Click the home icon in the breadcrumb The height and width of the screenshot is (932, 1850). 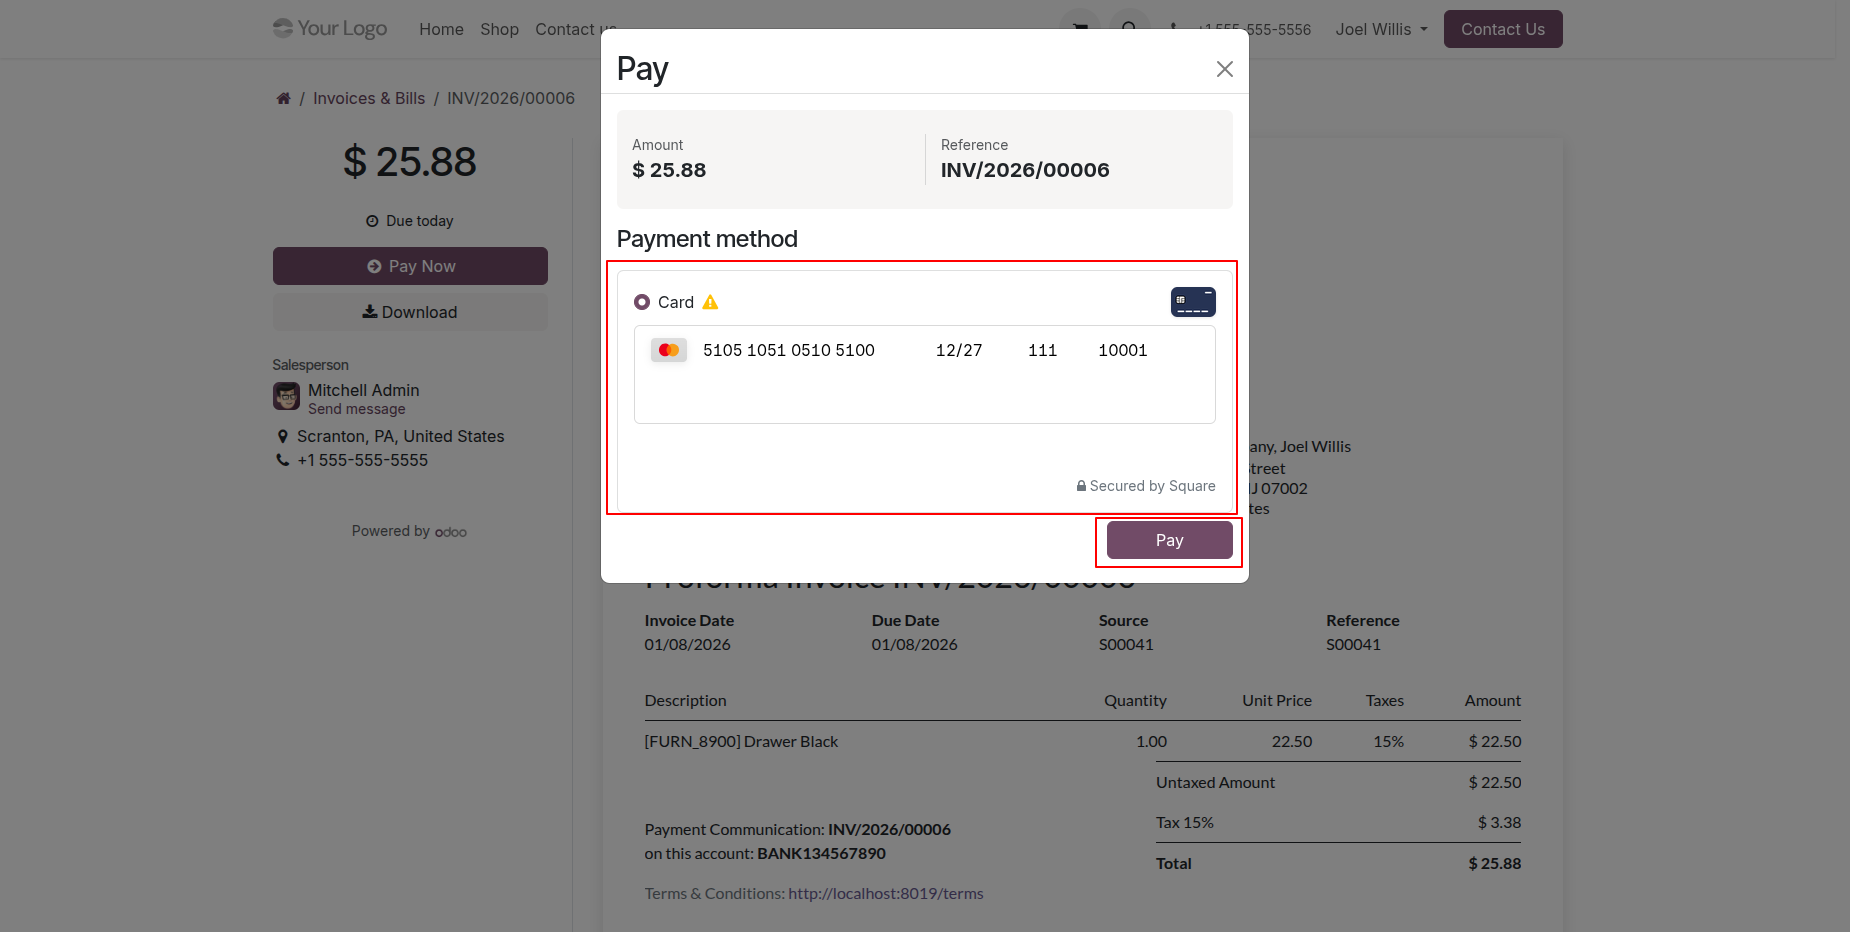[284, 98]
